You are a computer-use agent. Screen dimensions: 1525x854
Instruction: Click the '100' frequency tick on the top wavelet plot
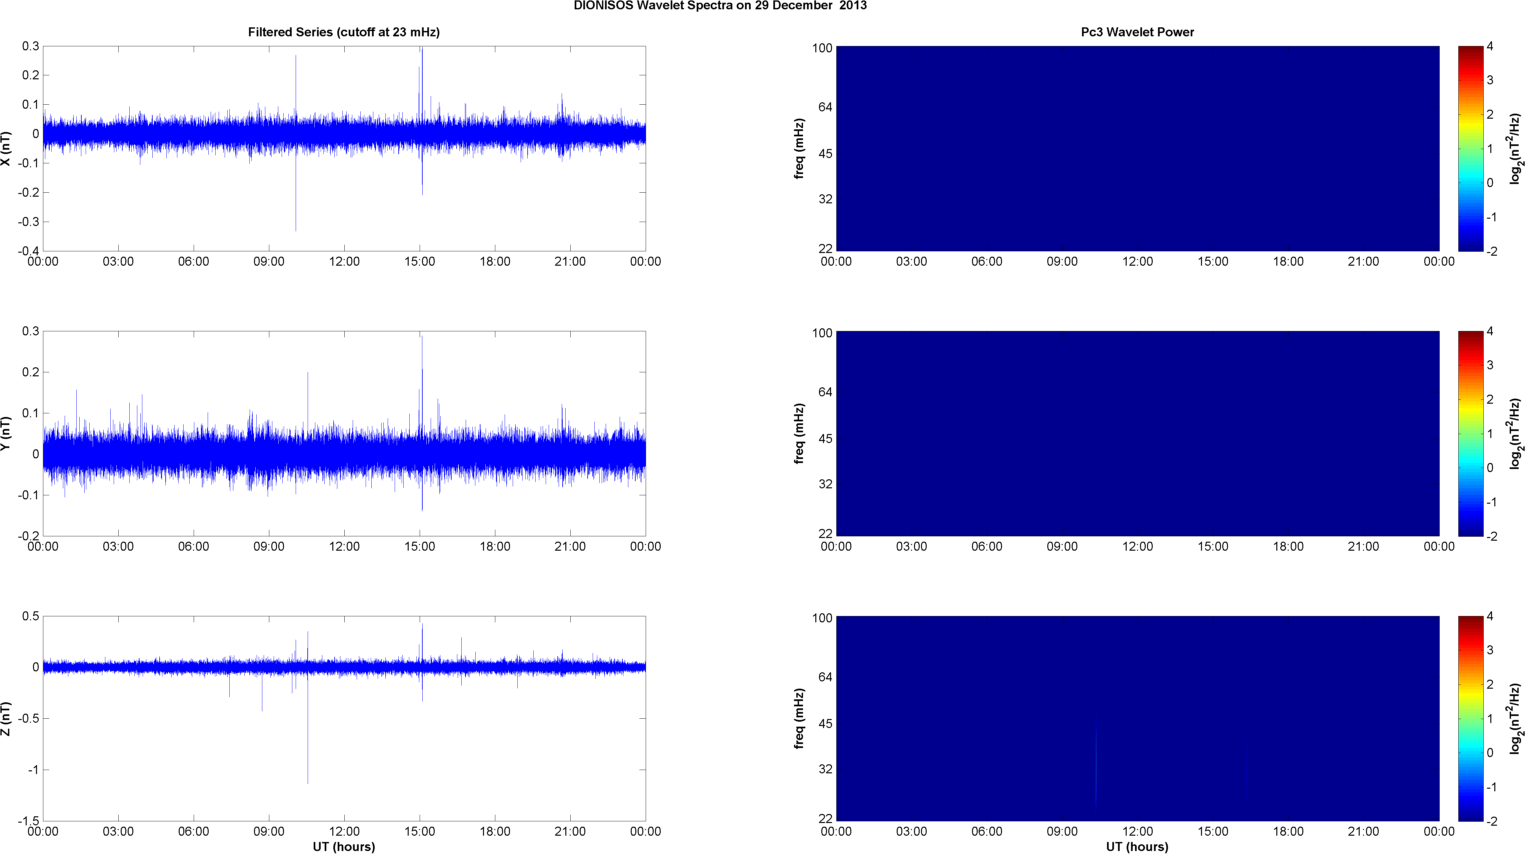(822, 48)
